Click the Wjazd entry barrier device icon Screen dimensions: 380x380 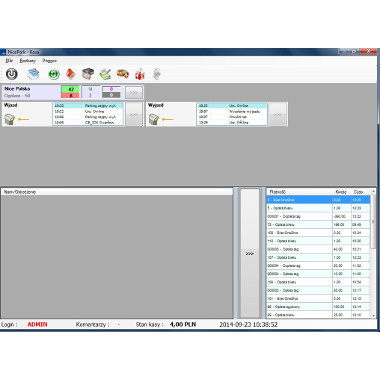coord(10,119)
